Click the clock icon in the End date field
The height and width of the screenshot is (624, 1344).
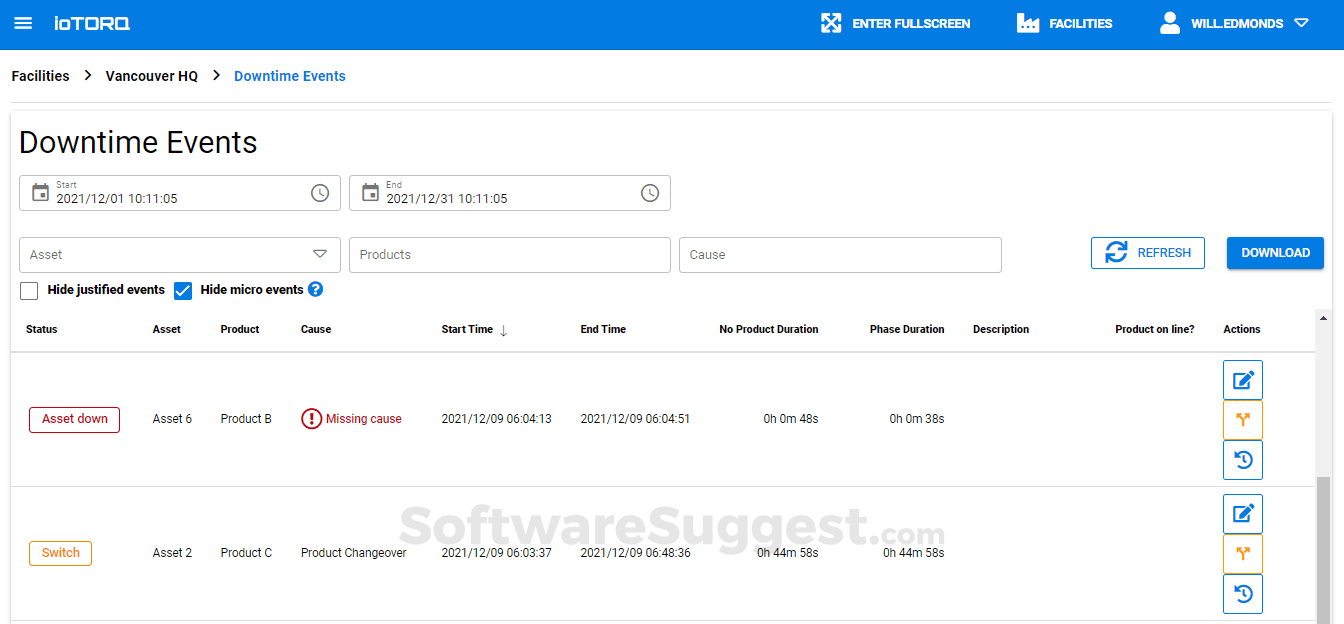[x=651, y=192]
